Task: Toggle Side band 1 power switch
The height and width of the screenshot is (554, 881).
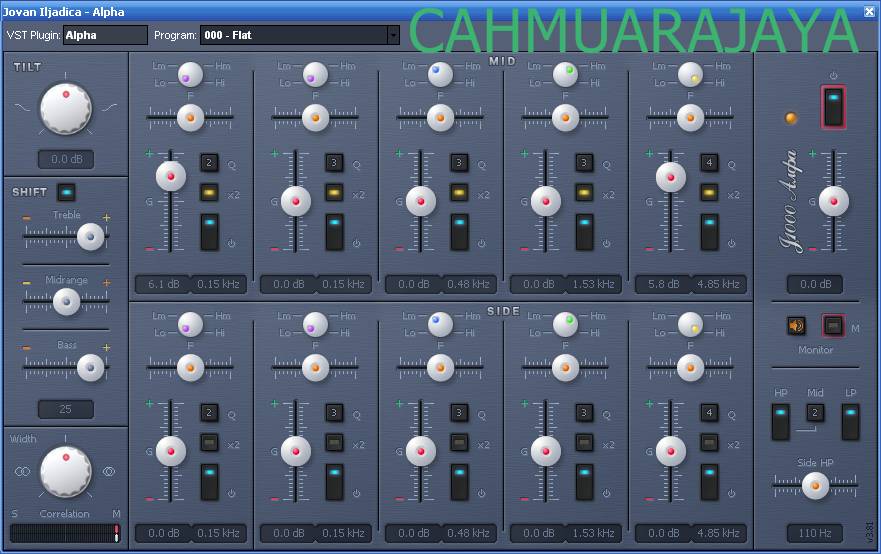Action: tap(210, 482)
